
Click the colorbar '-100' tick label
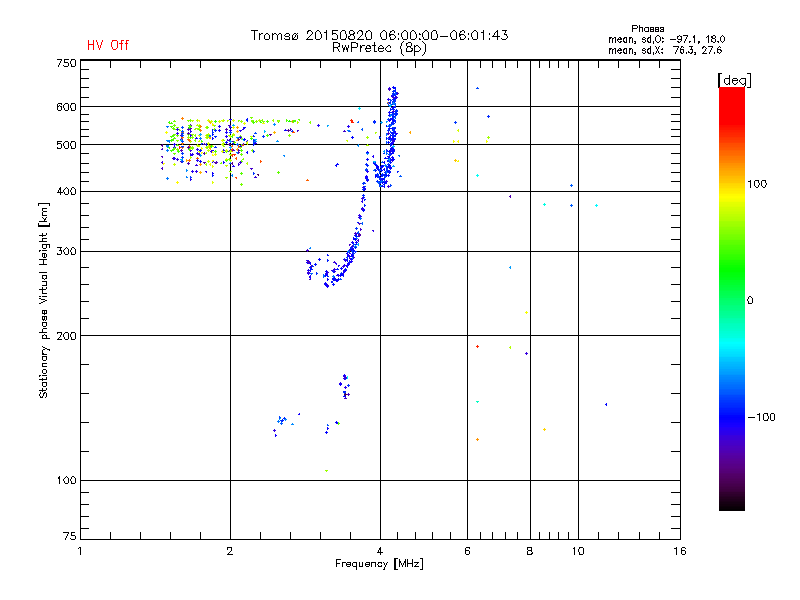[761, 417]
